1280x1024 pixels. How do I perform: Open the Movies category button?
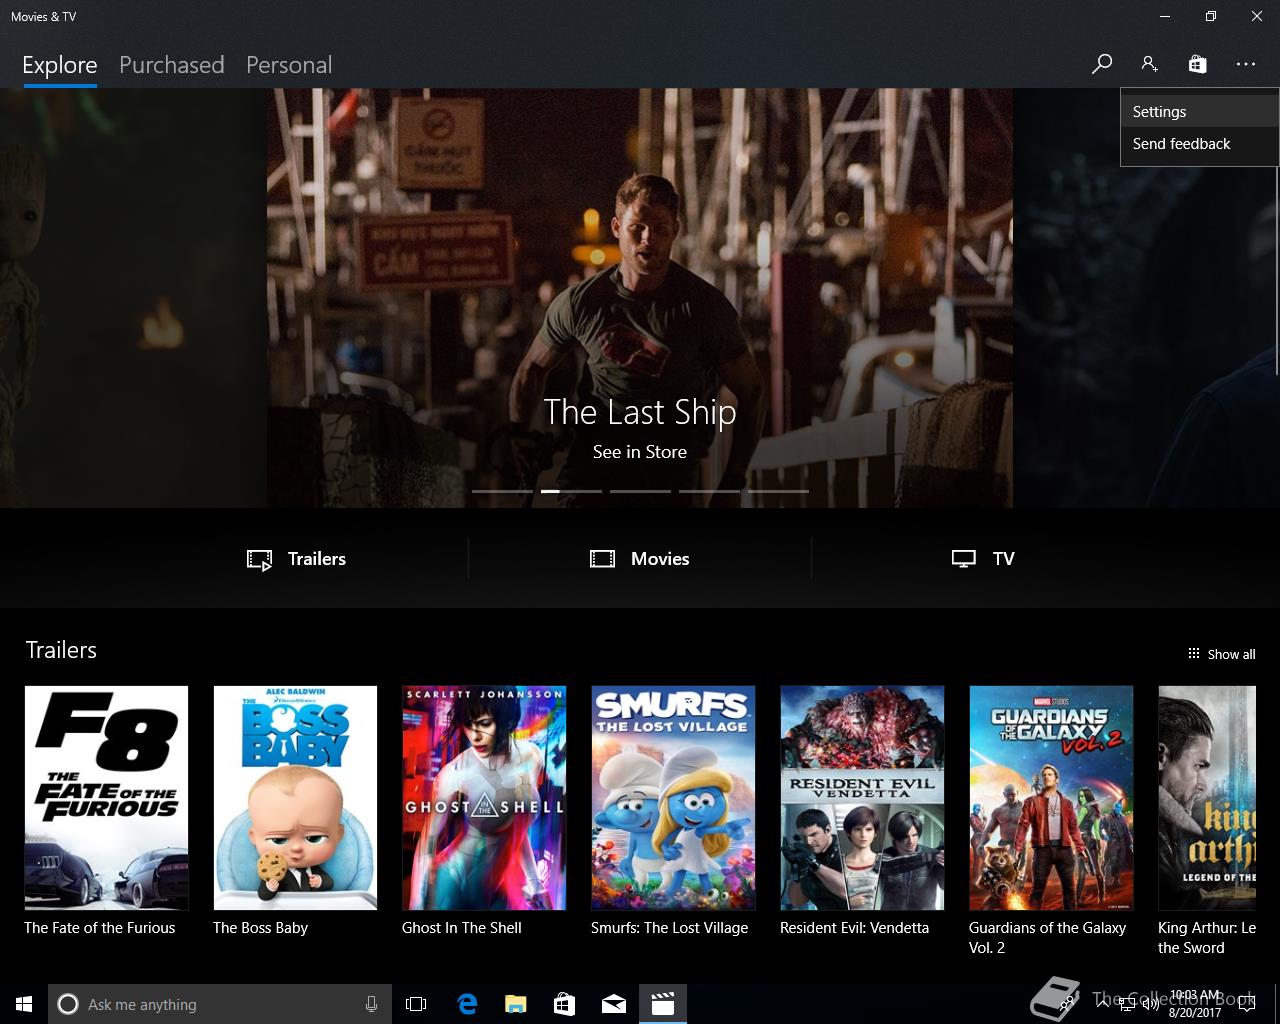(640, 559)
